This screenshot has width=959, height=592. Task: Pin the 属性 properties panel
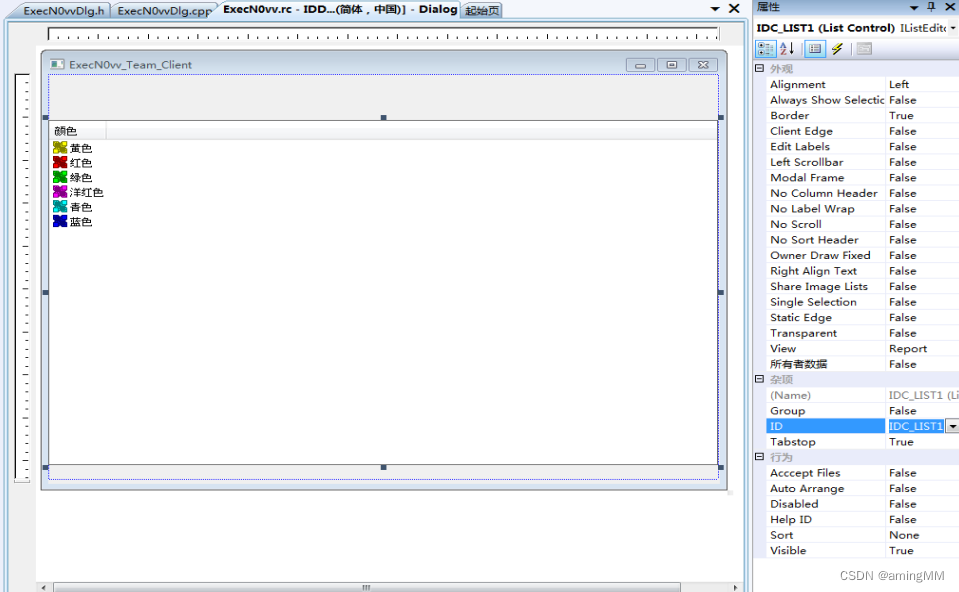[x=931, y=7]
